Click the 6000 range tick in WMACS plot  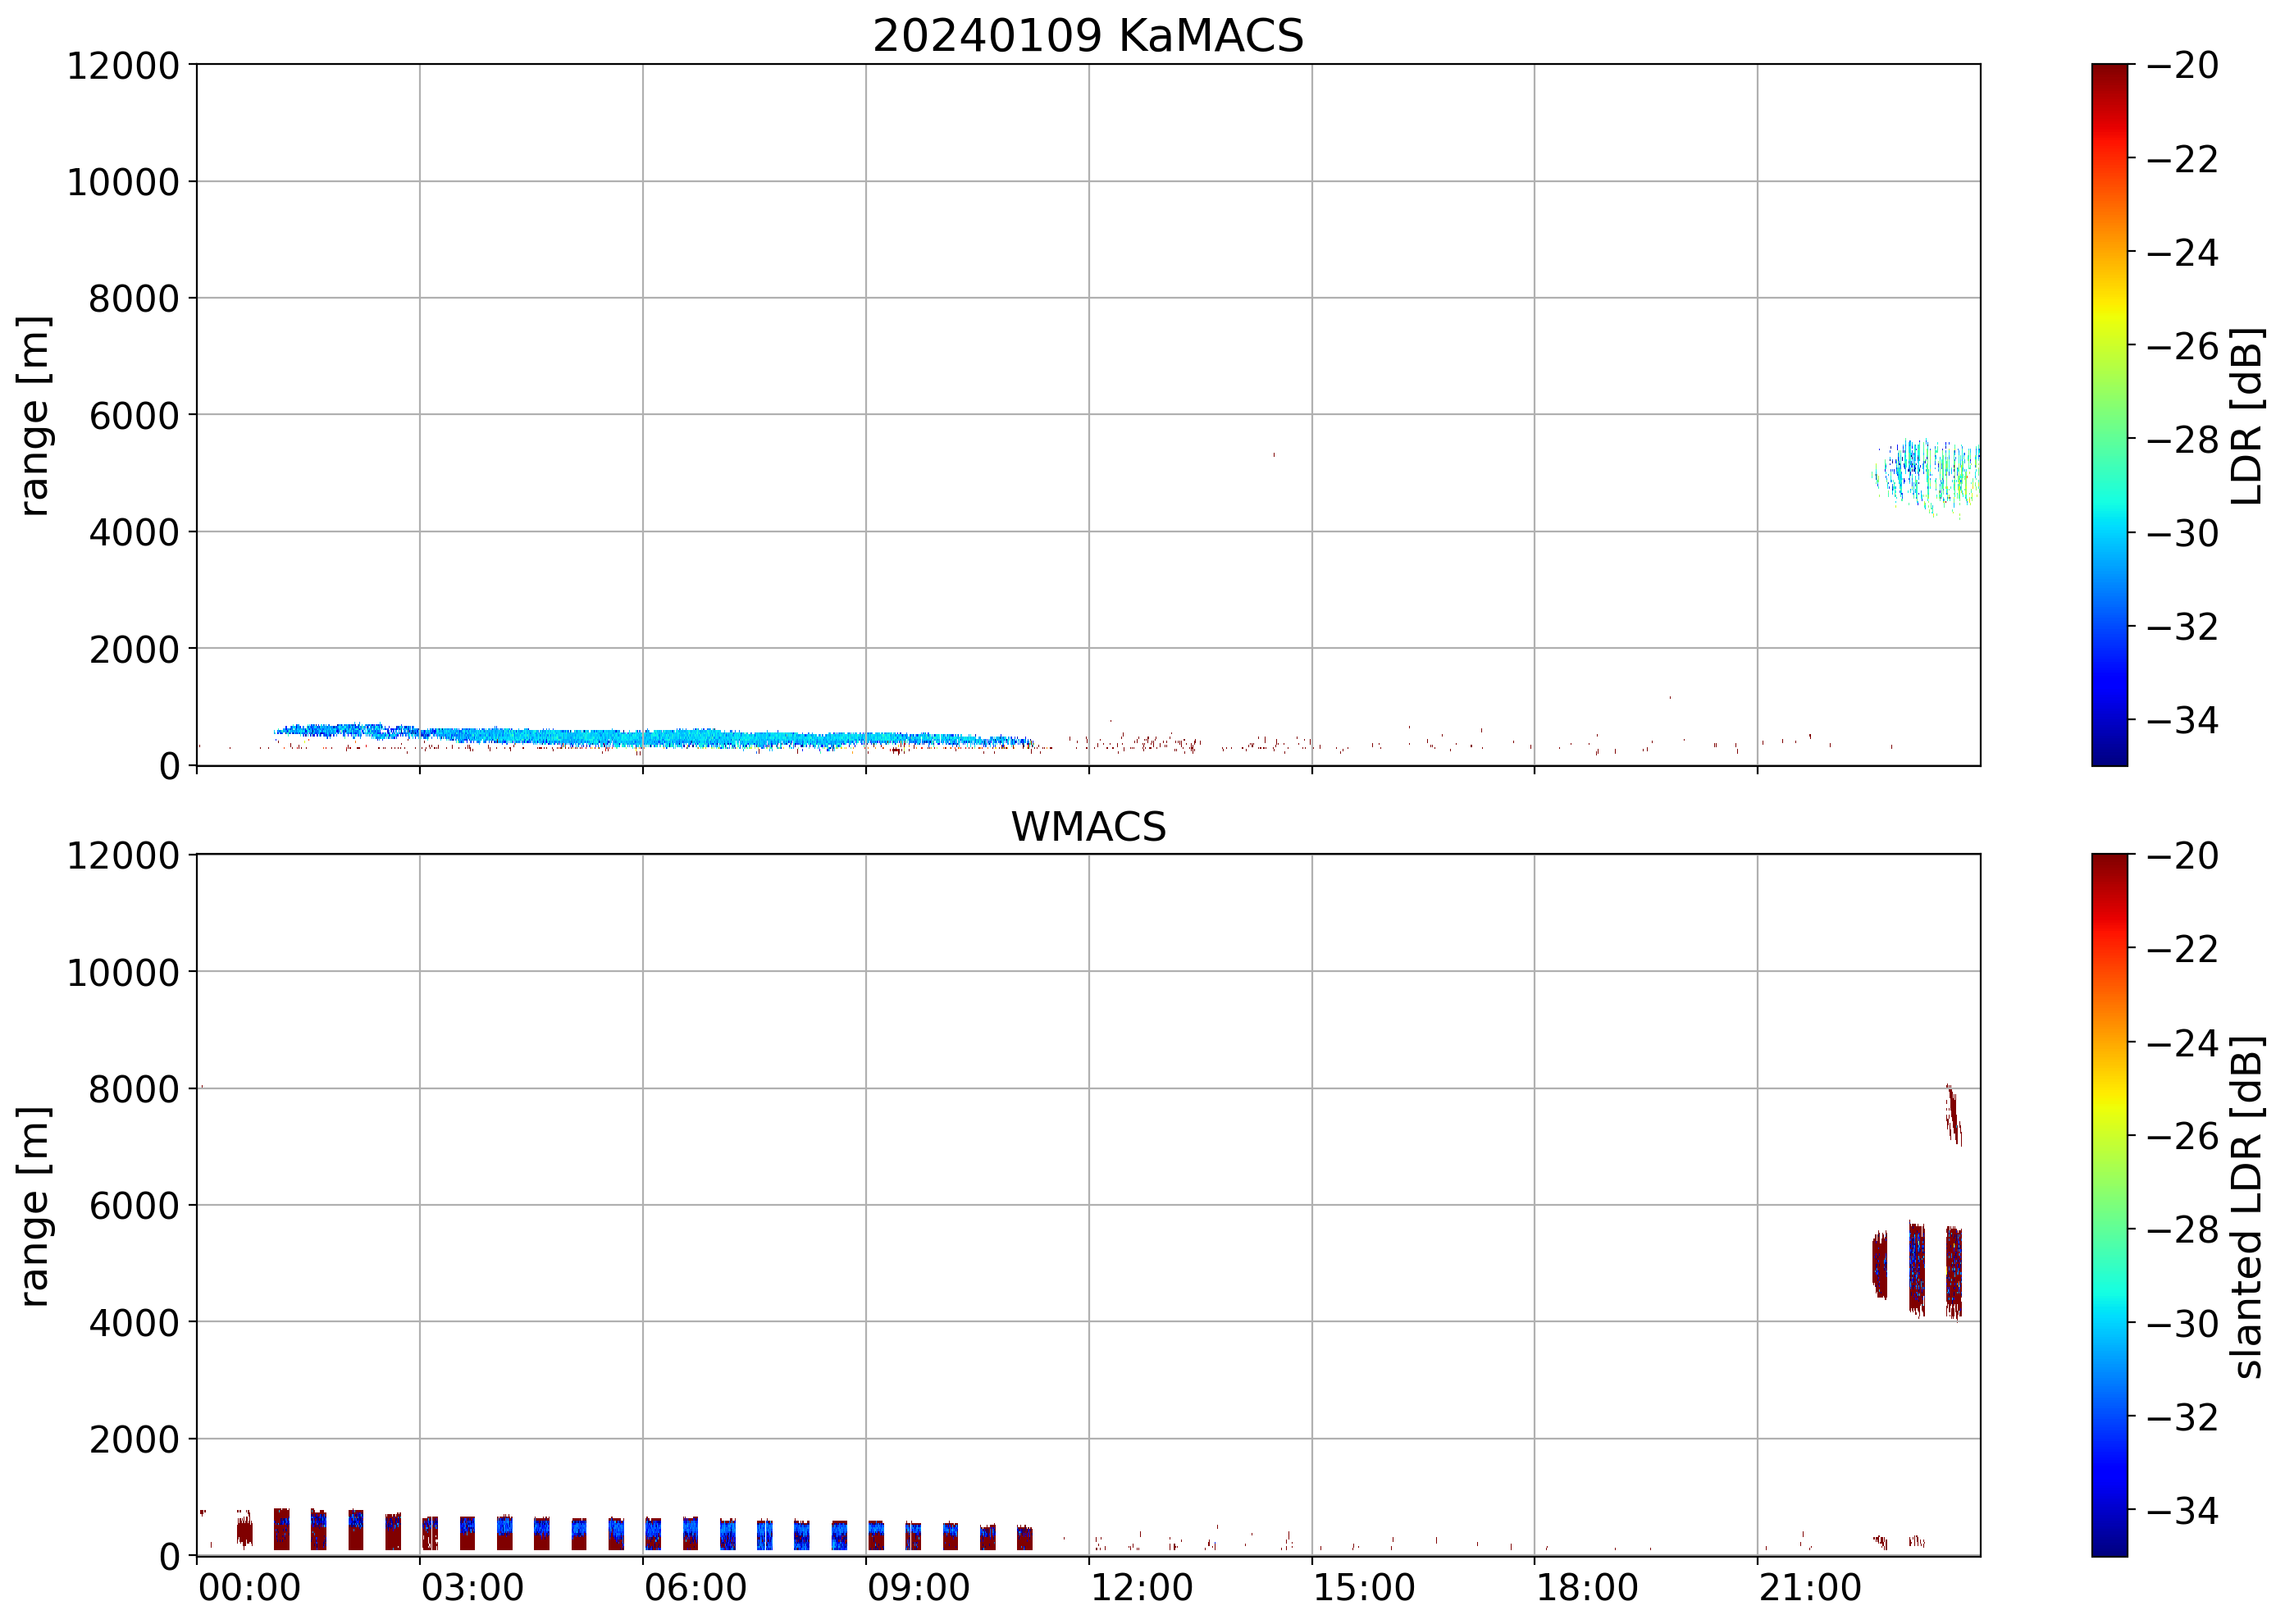click(x=133, y=1206)
